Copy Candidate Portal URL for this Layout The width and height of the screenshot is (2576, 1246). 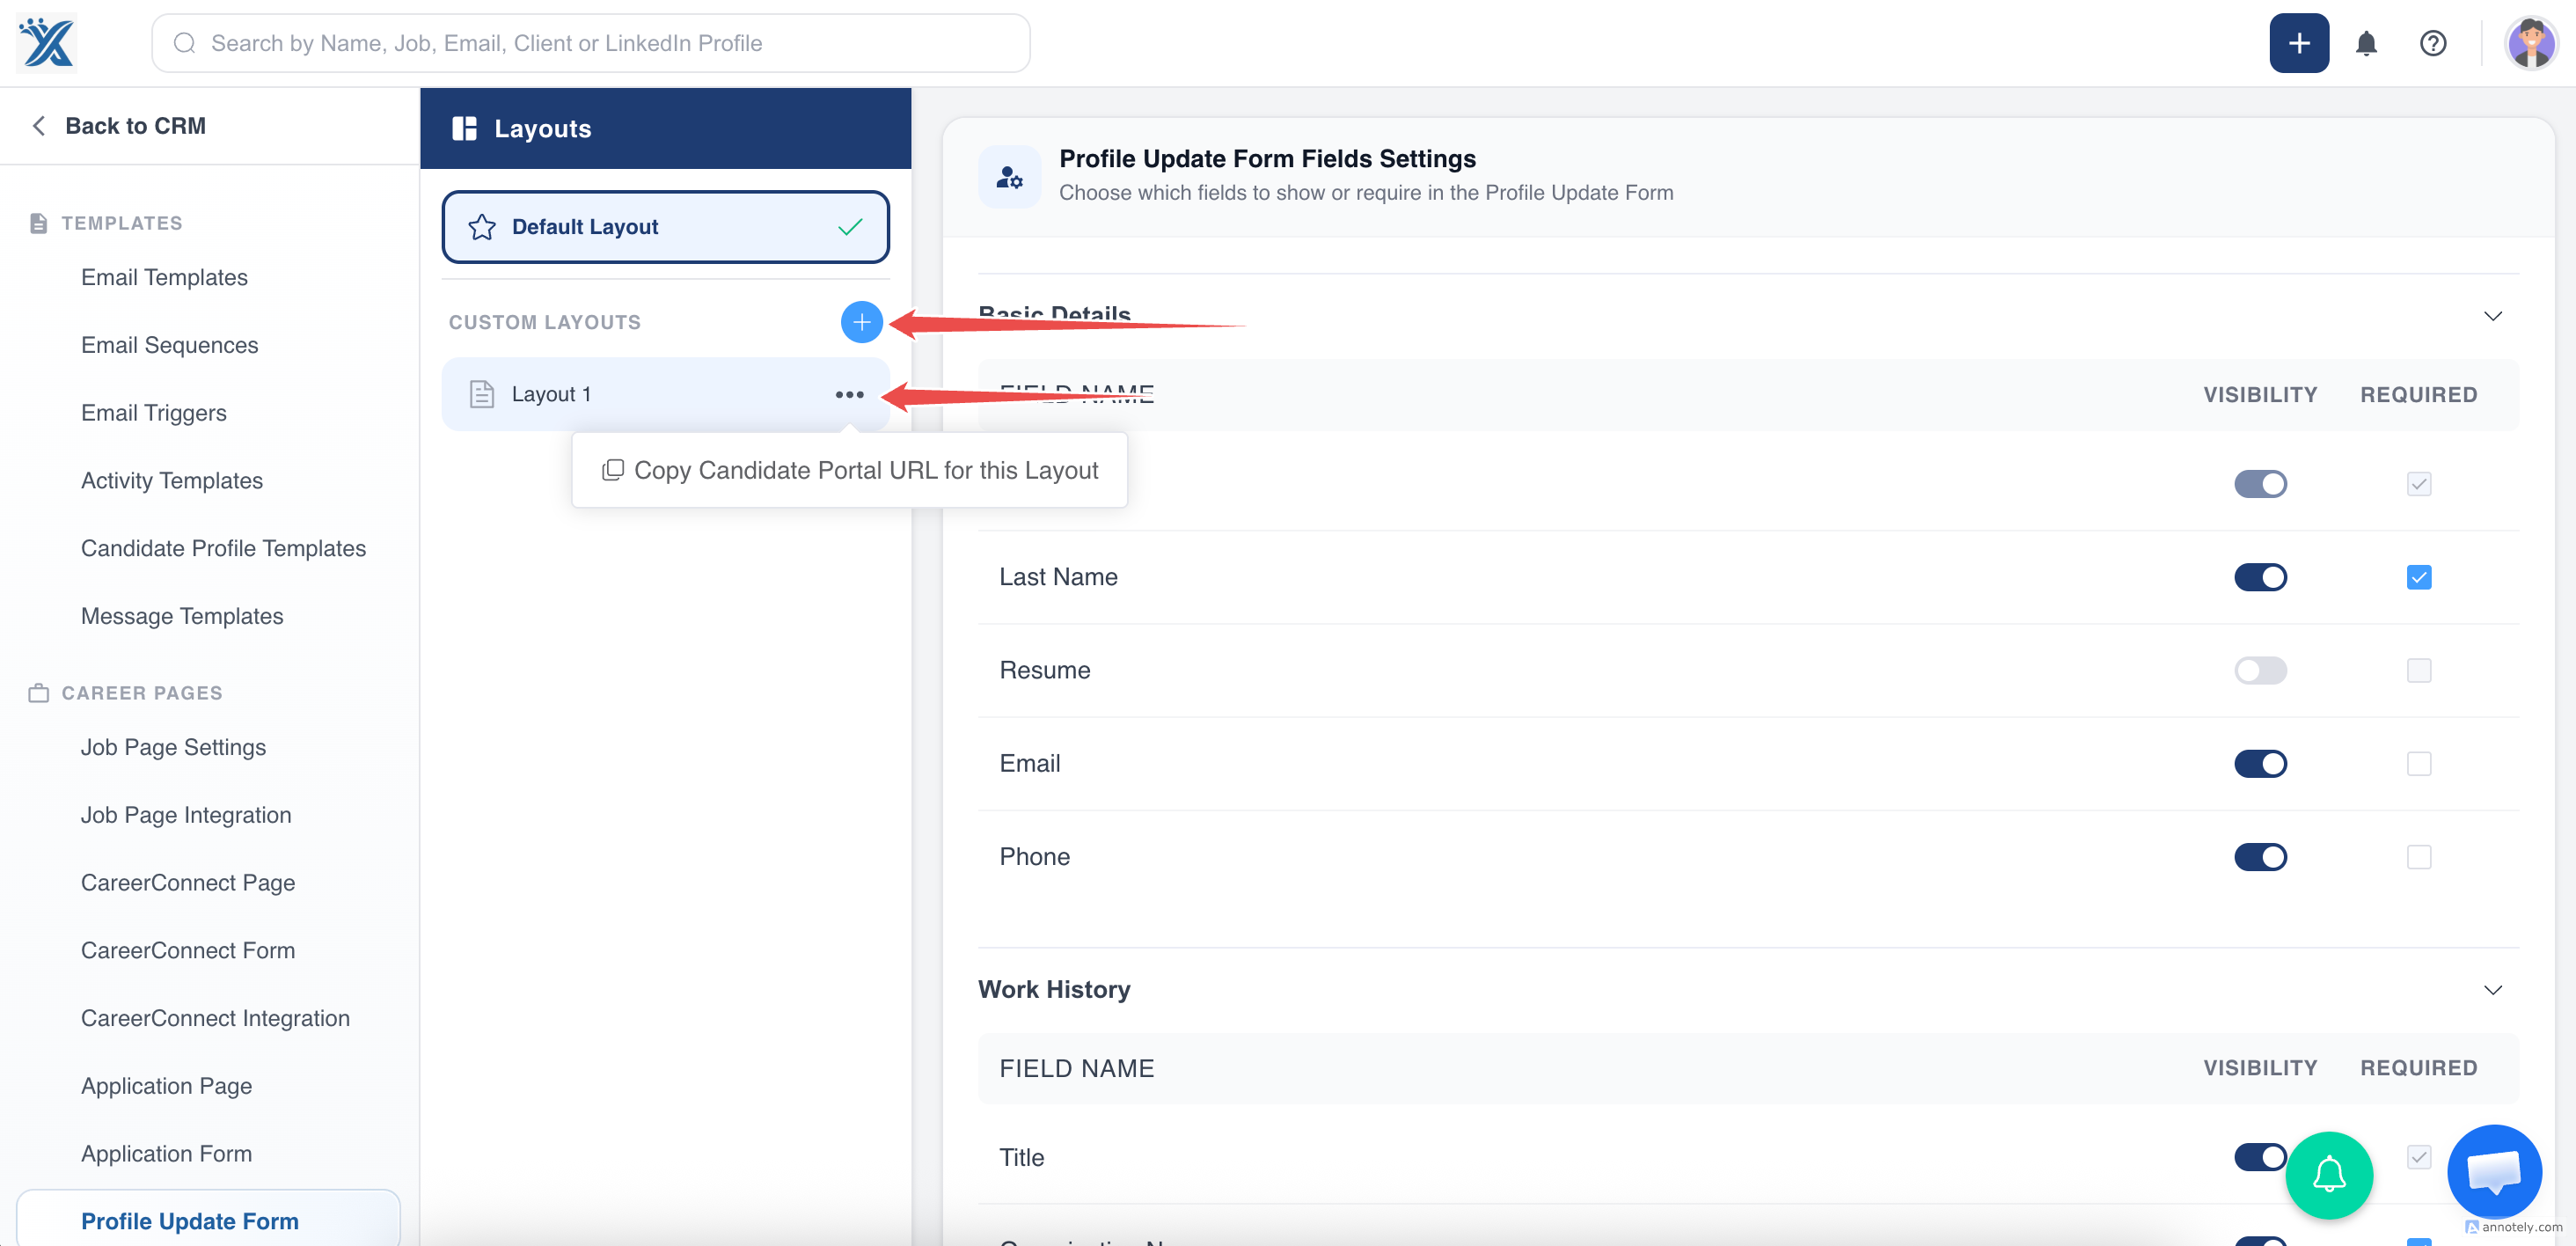click(x=849, y=470)
